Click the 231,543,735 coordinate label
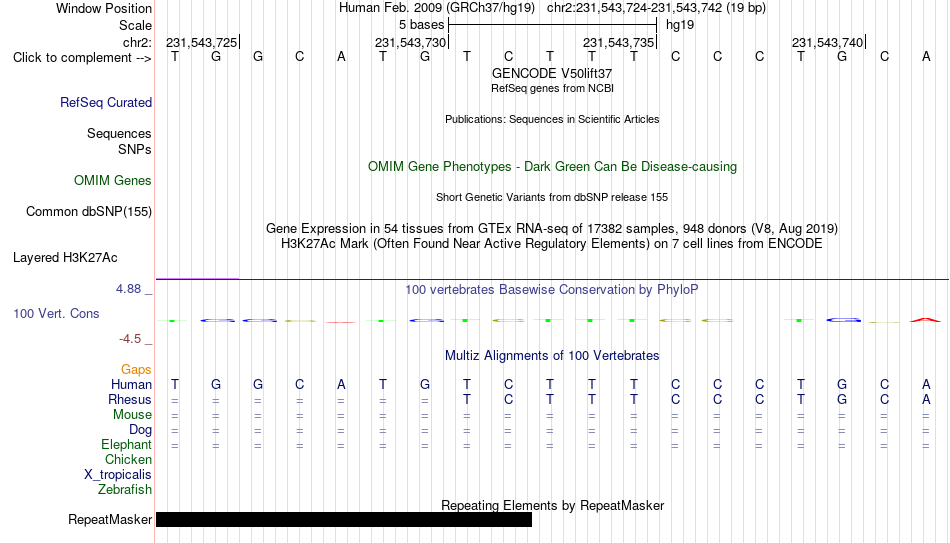This screenshot has width=950, height=543. [x=619, y=42]
